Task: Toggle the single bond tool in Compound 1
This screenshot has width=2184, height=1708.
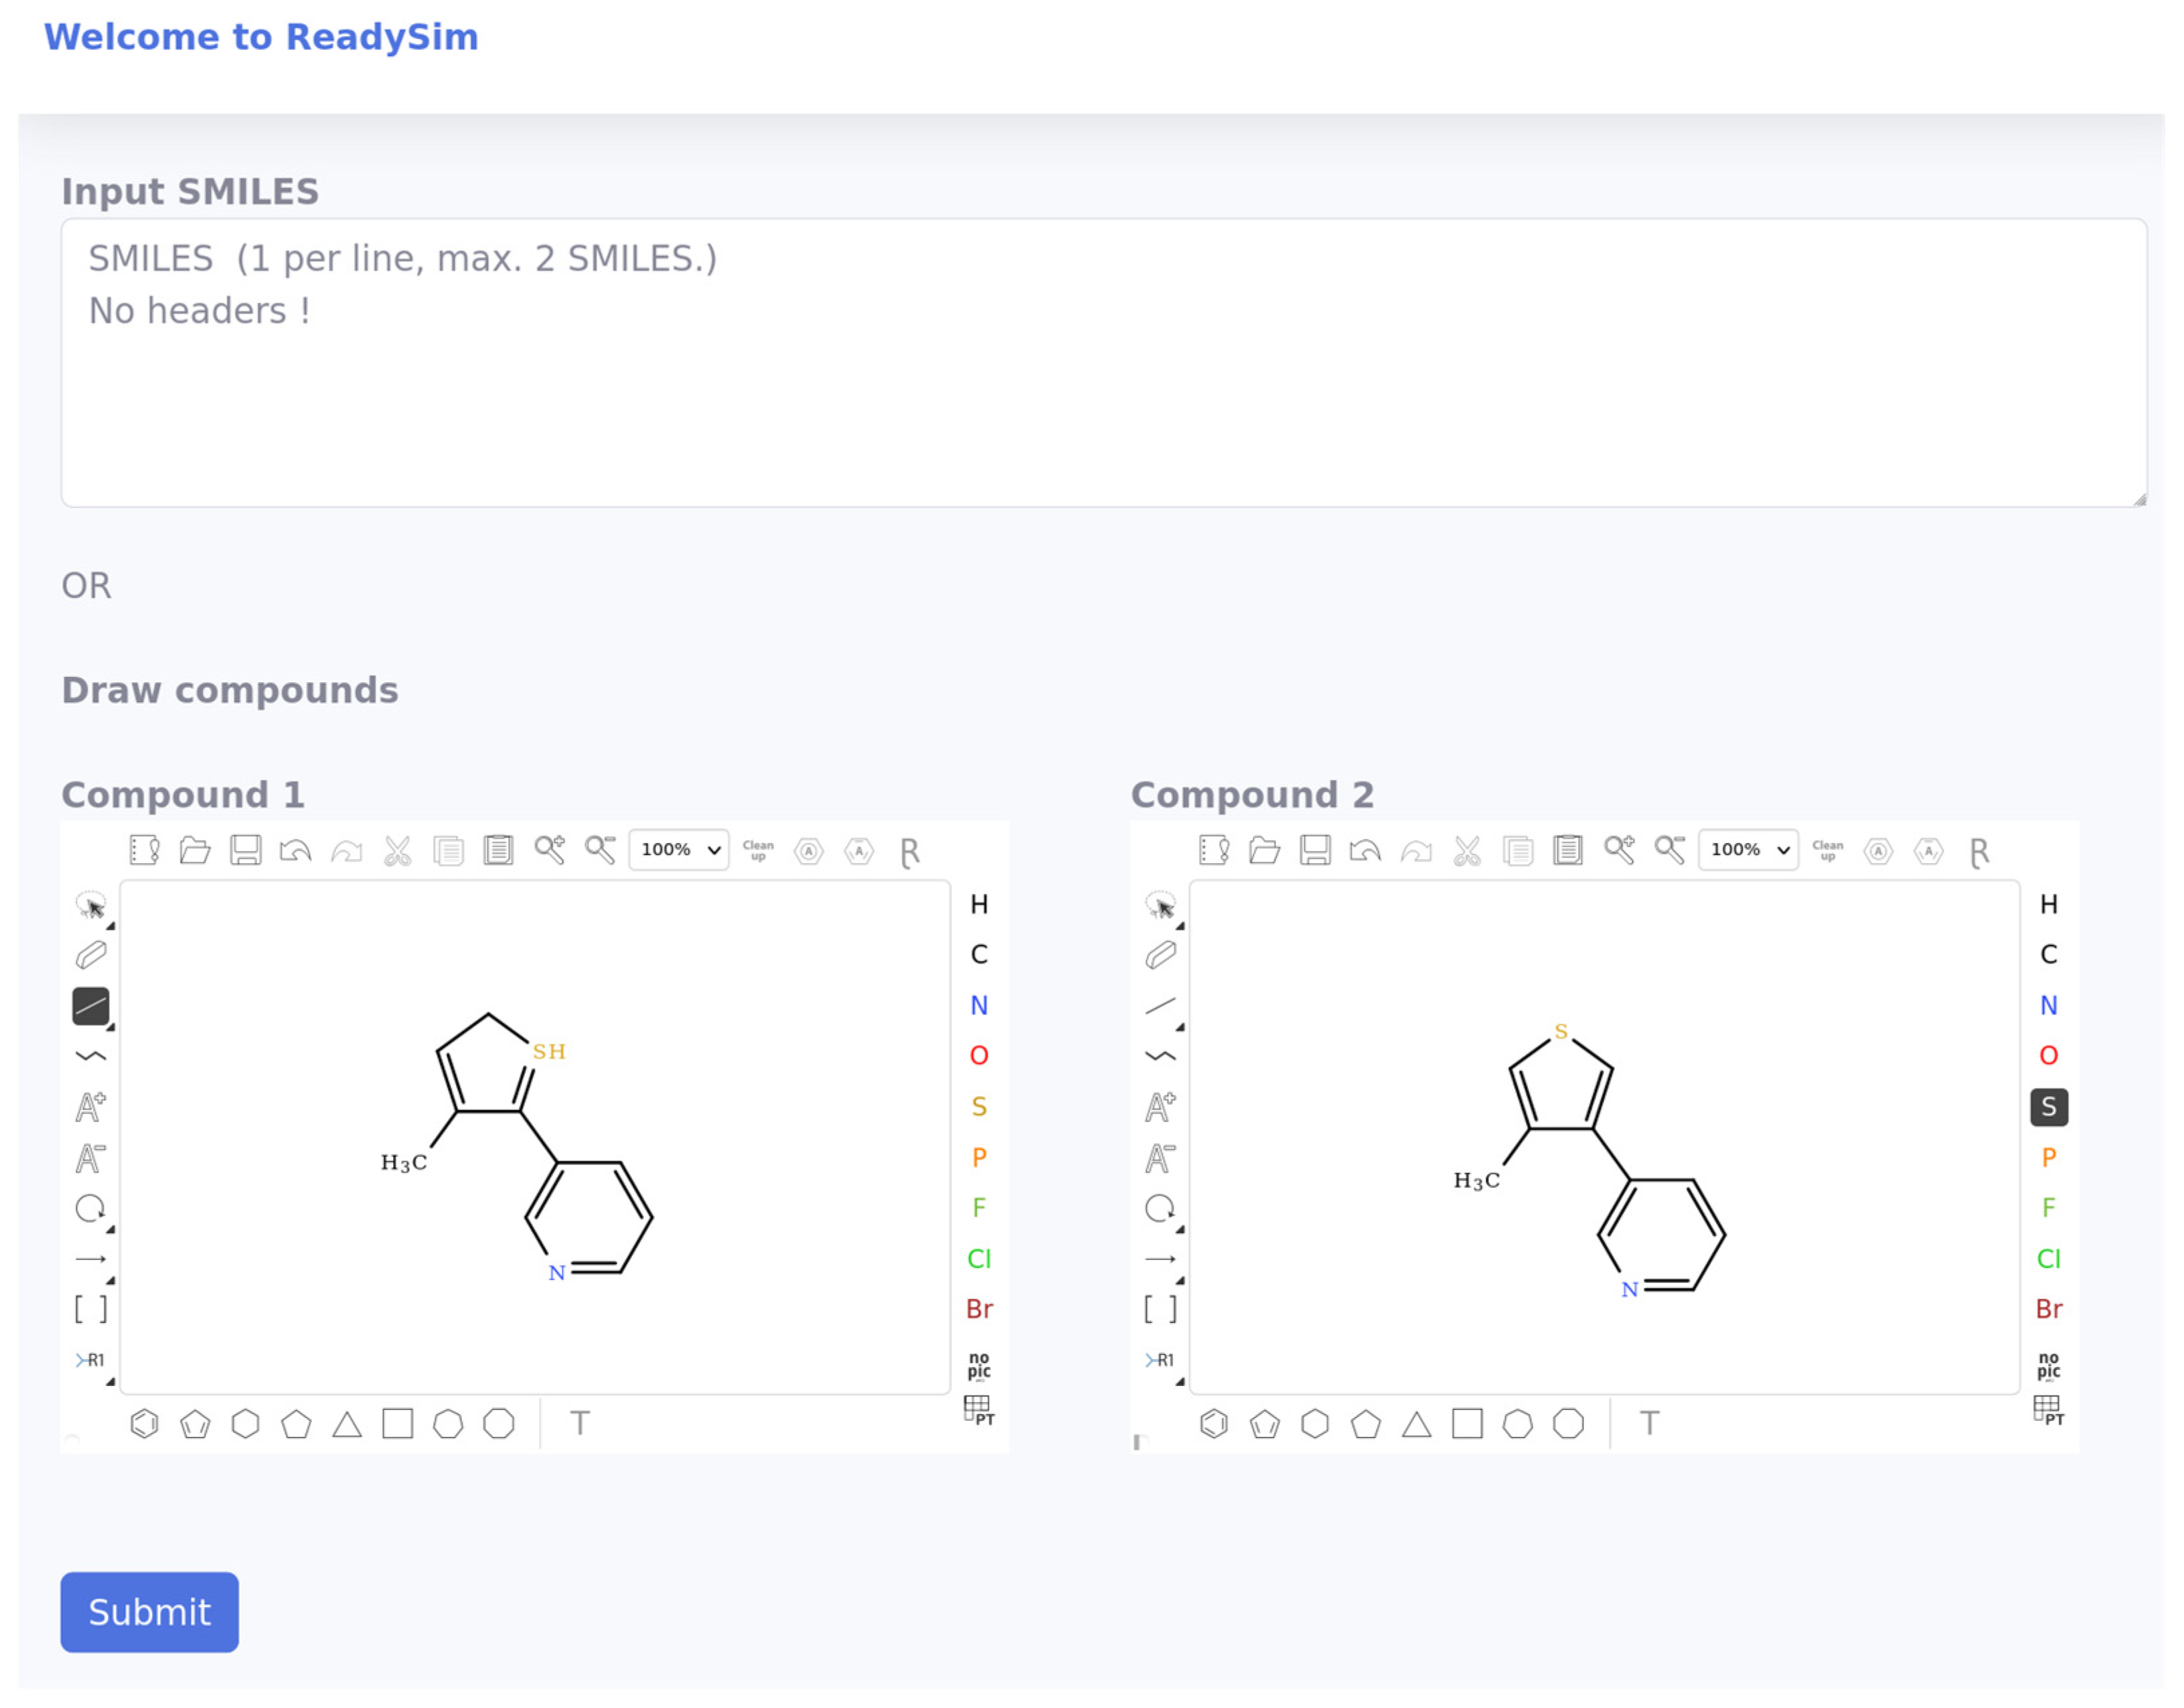Action: pos(90,1006)
